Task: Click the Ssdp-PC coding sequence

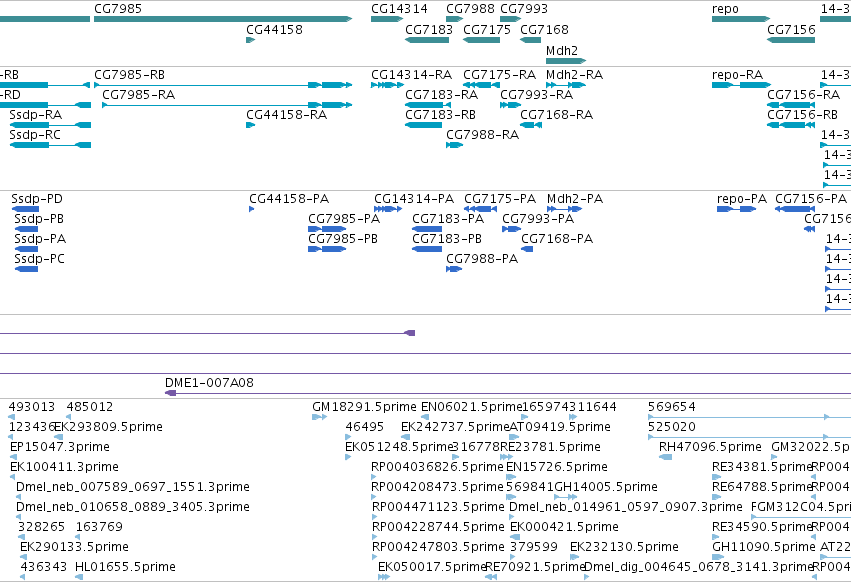Action: (x=26, y=269)
